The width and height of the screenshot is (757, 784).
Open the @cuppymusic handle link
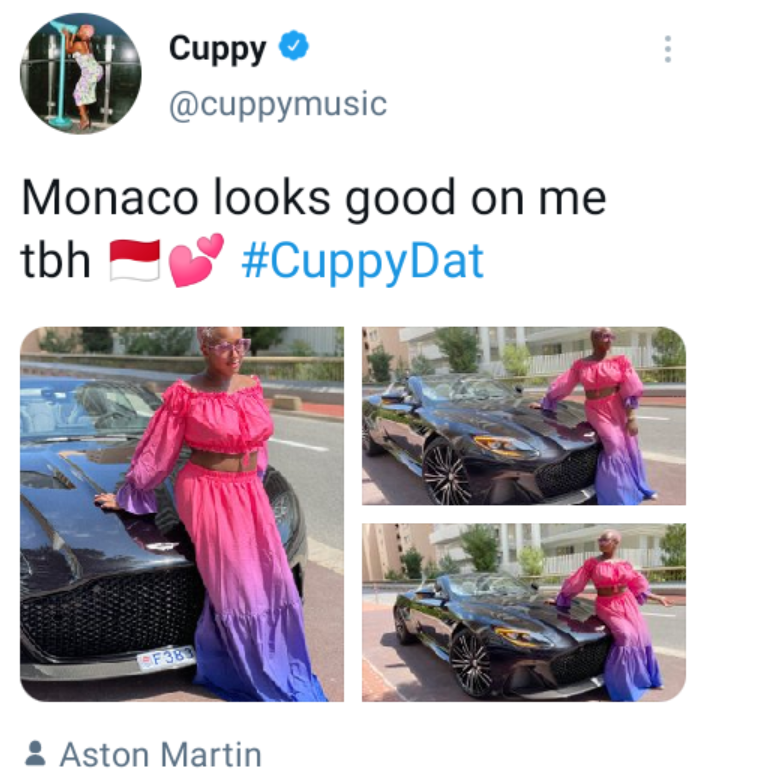coord(278,104)
